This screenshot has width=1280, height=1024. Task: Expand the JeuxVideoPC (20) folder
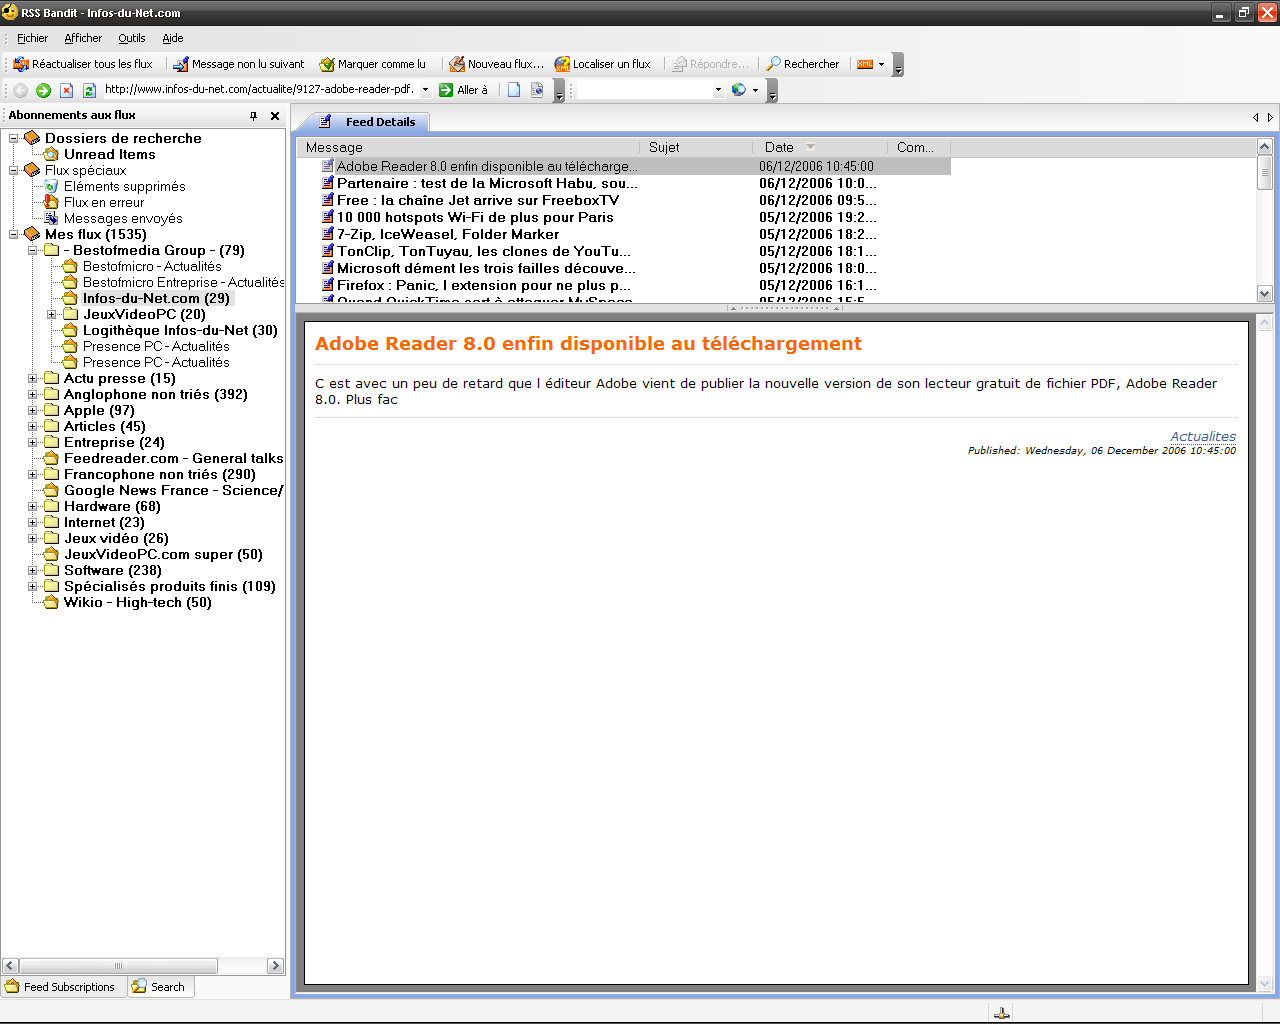point(52,315)
